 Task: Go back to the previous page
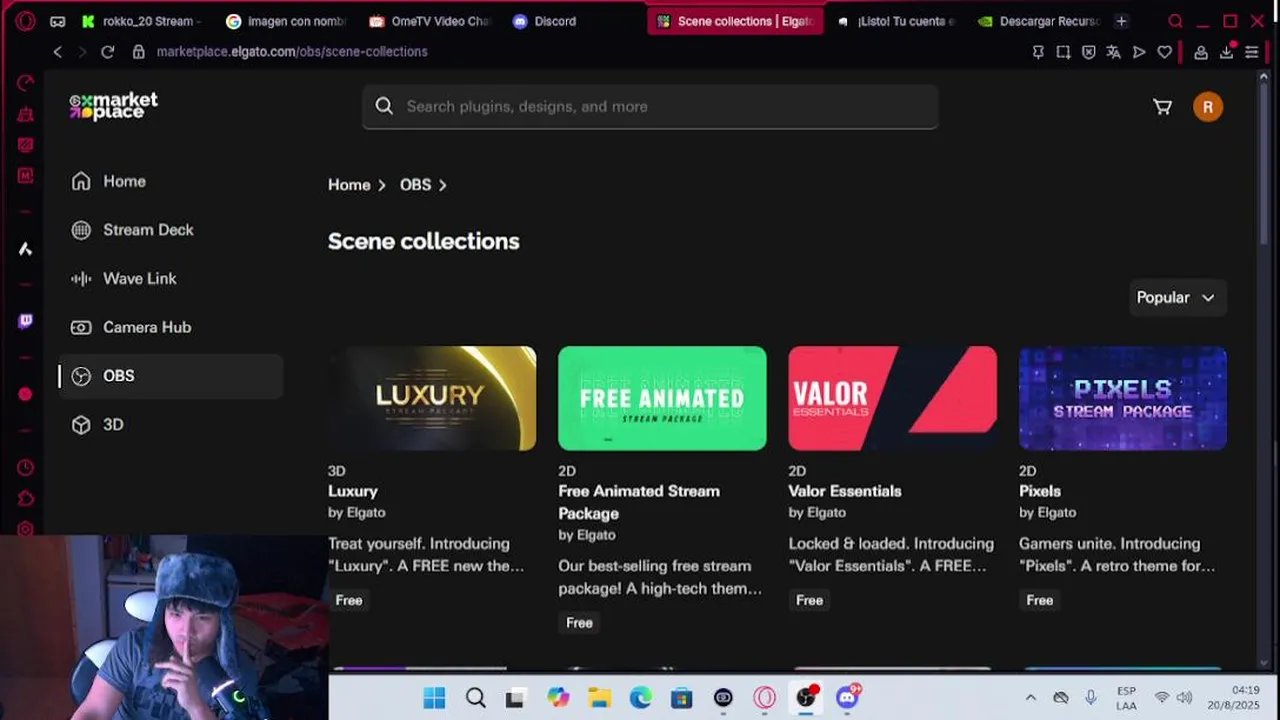click(58, 51)
